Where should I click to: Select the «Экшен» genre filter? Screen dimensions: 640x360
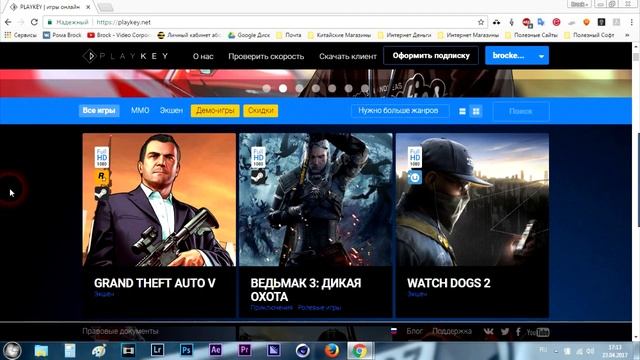[171, 111]
